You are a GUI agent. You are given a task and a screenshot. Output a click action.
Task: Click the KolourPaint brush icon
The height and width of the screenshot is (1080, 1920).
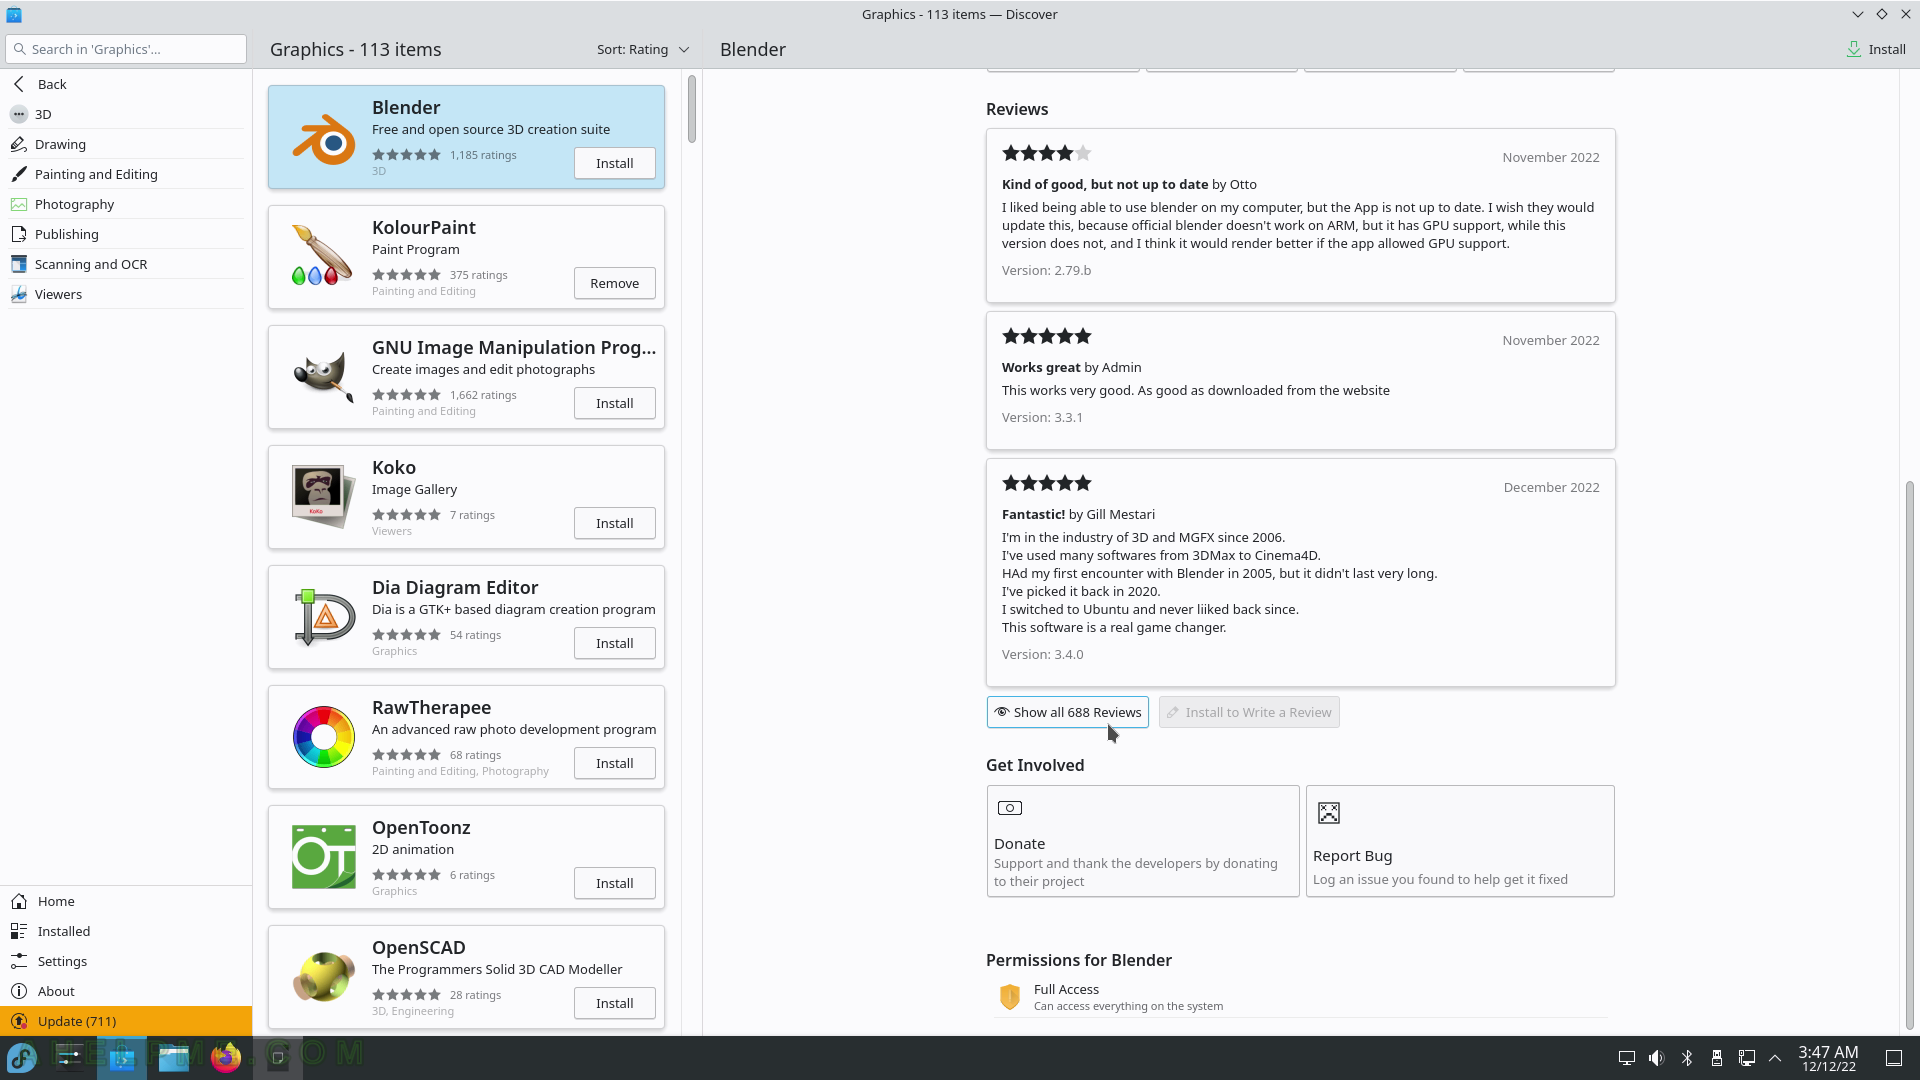coord(323,257)
